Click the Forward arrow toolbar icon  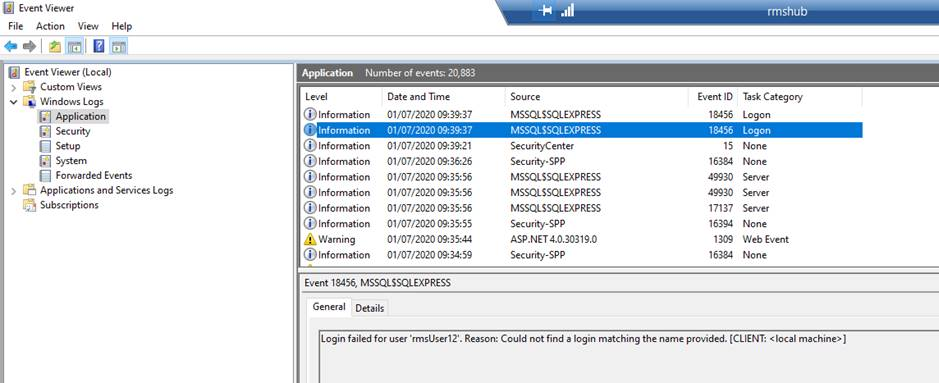pos(29,46)
